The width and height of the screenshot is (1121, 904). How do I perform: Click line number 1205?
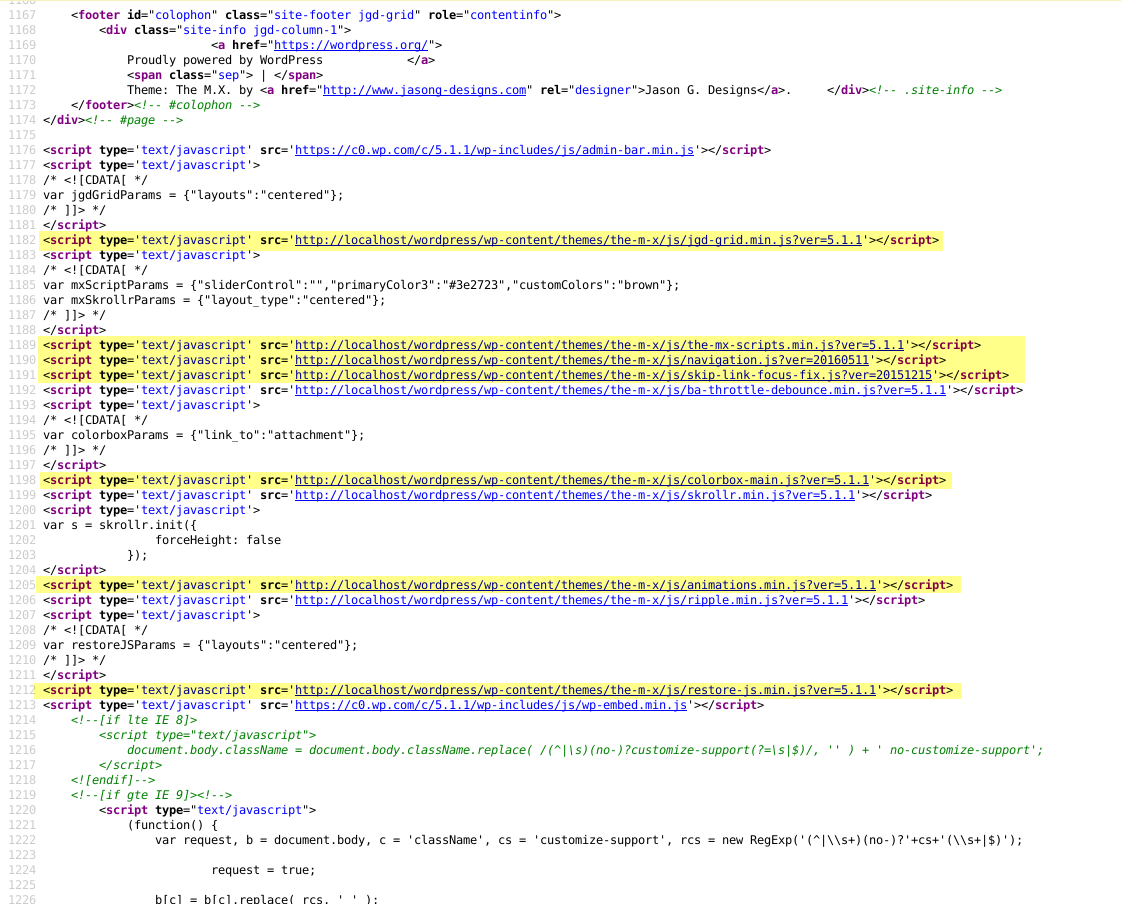tap(22, 586)
